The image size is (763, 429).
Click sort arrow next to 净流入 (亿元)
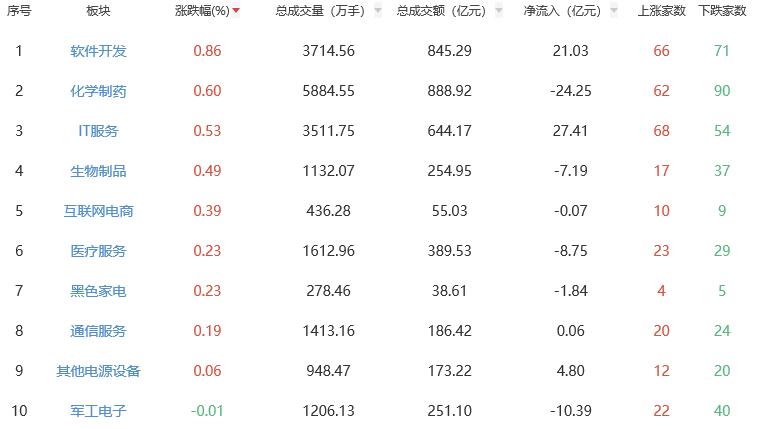click(x=613, y=11)
